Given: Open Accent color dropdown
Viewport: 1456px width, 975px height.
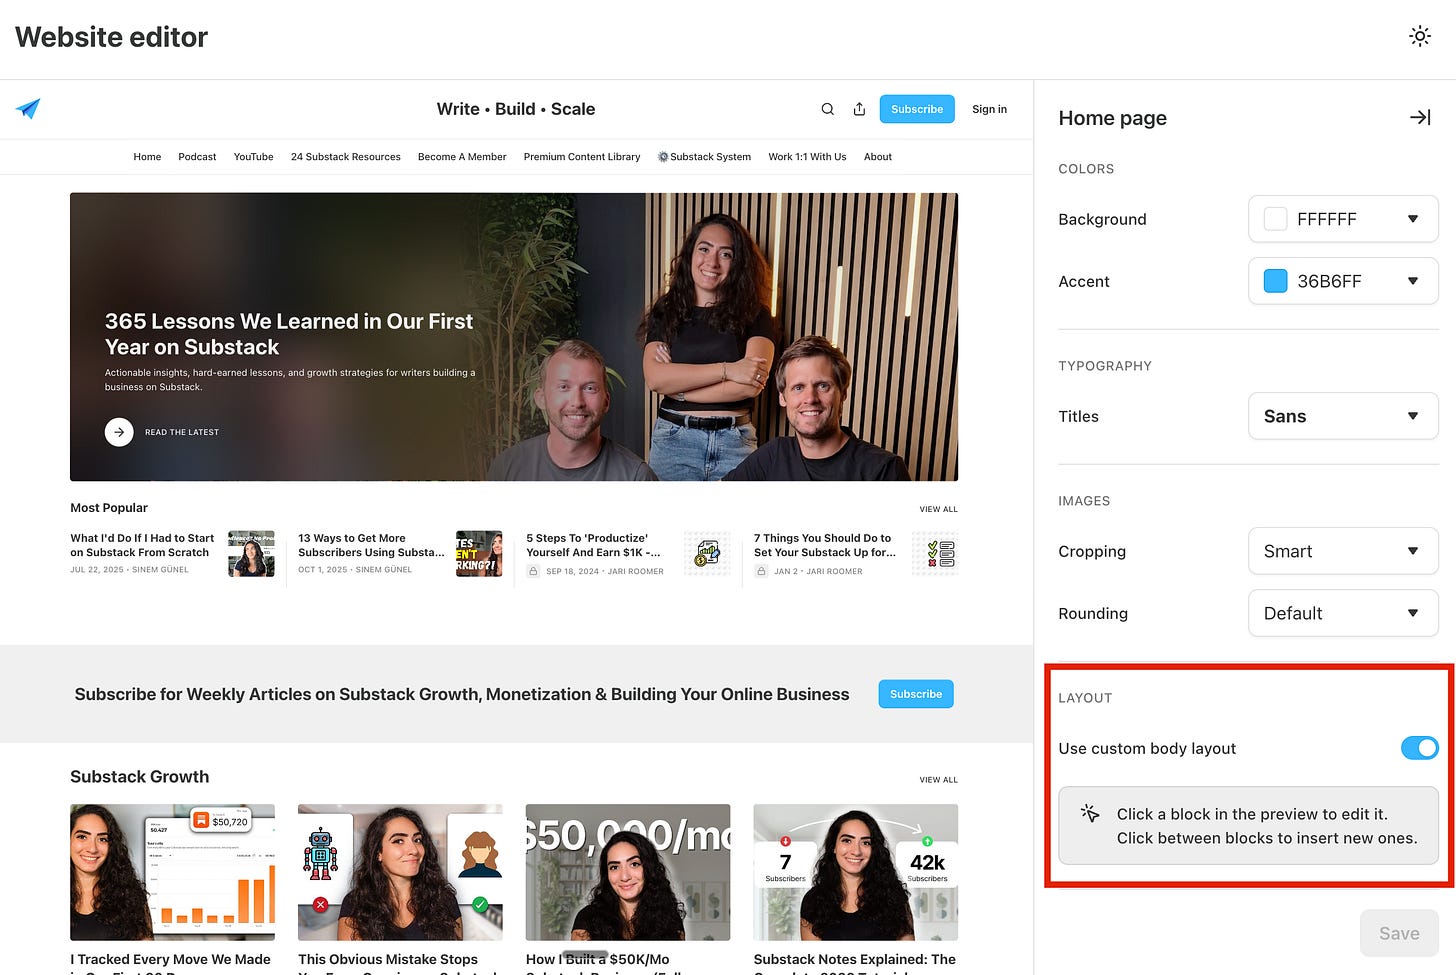Looking at the screenshot, I should [1343, 281].
